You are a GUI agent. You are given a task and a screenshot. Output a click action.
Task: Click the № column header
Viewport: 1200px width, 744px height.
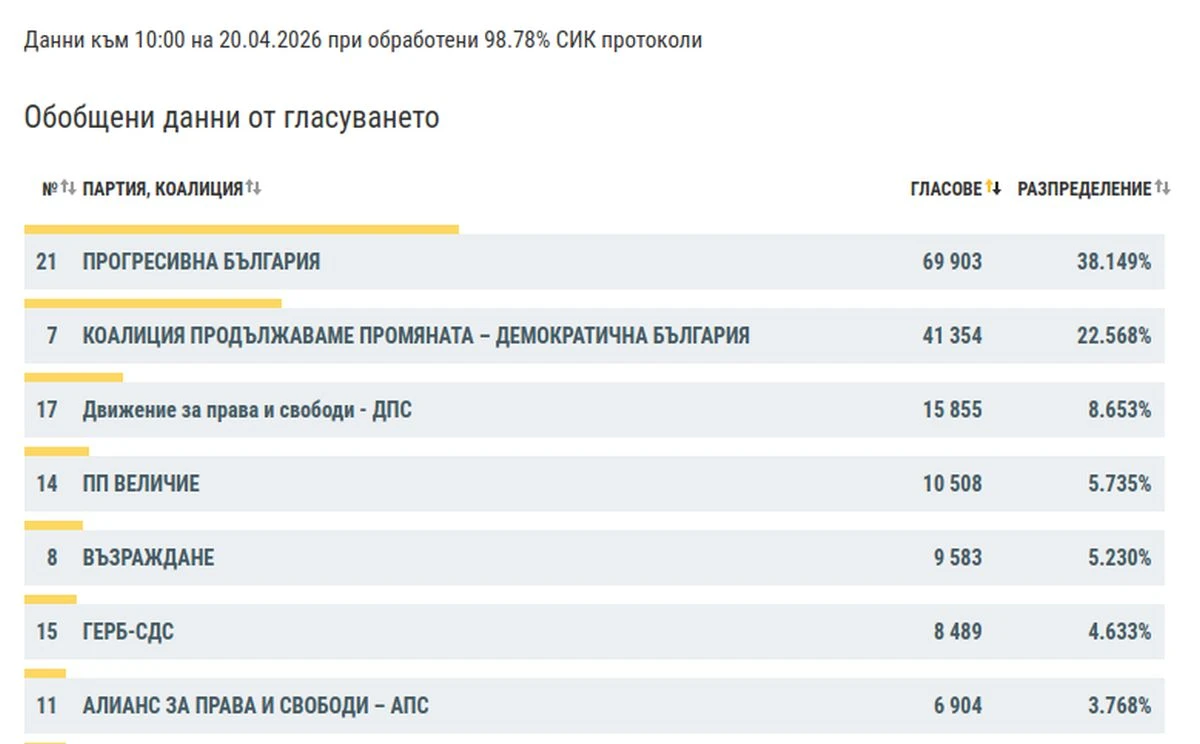point(50,189)
